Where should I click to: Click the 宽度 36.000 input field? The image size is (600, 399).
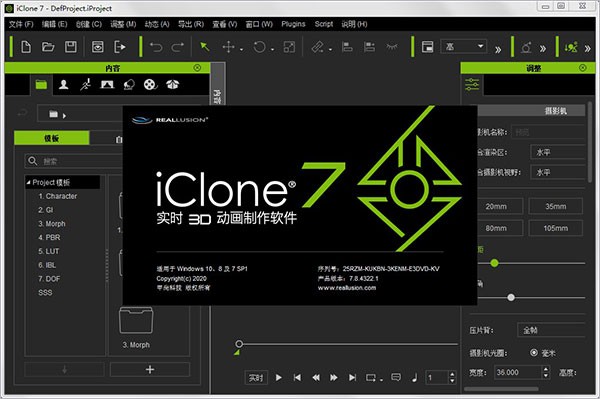[x=518, y=372]
